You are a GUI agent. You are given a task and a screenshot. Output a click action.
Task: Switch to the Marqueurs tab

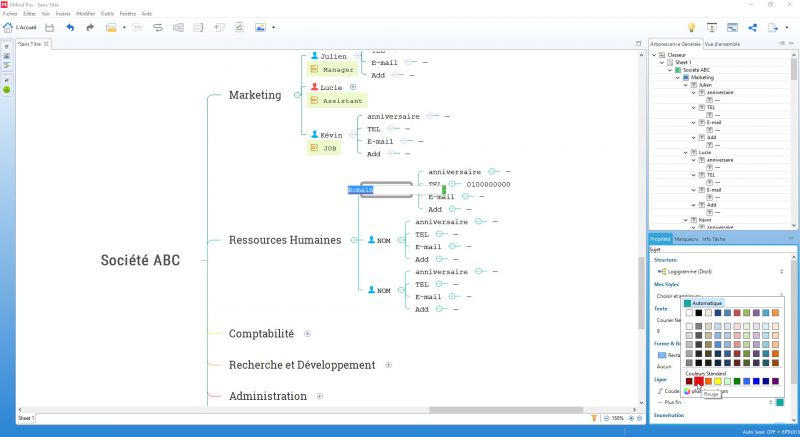[686, 239]
